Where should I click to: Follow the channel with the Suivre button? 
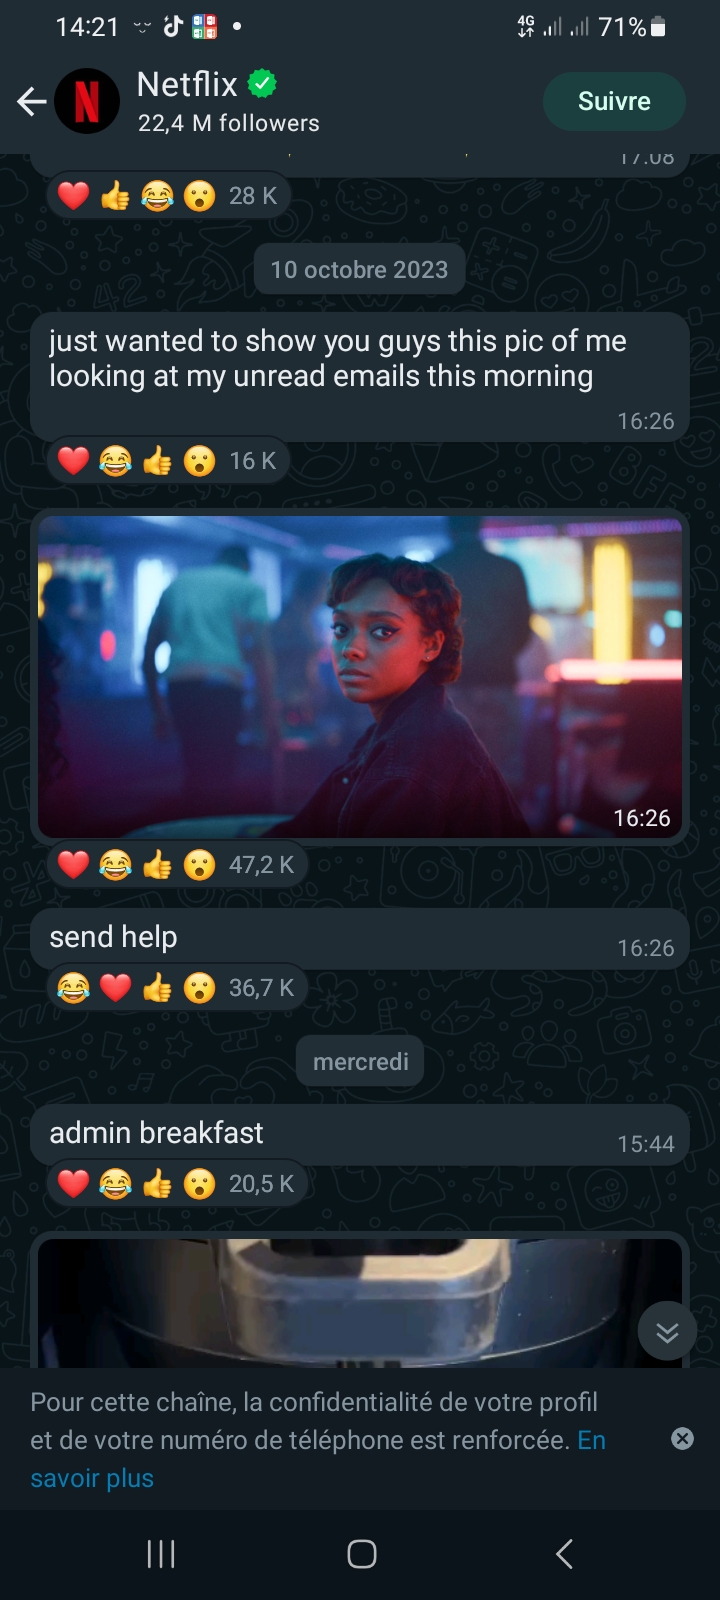point(614,101)
